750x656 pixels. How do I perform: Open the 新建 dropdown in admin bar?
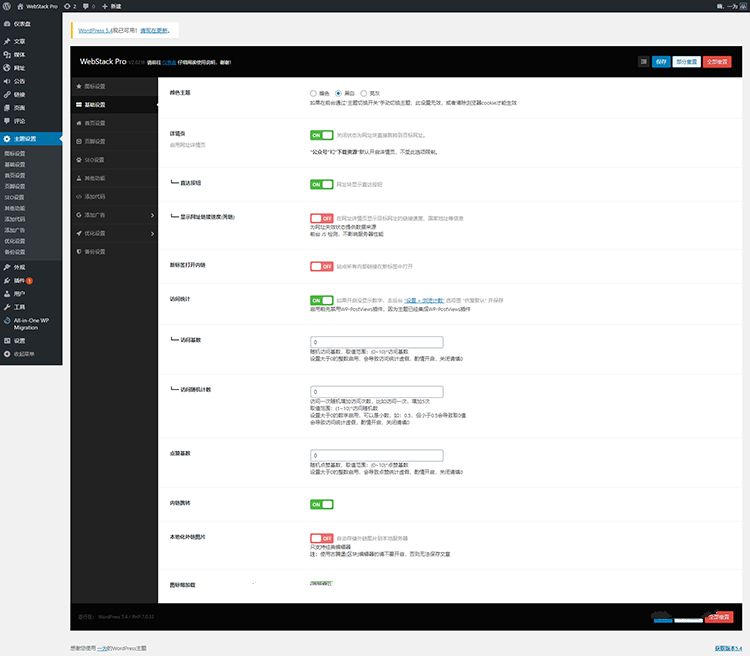[113, 6]
